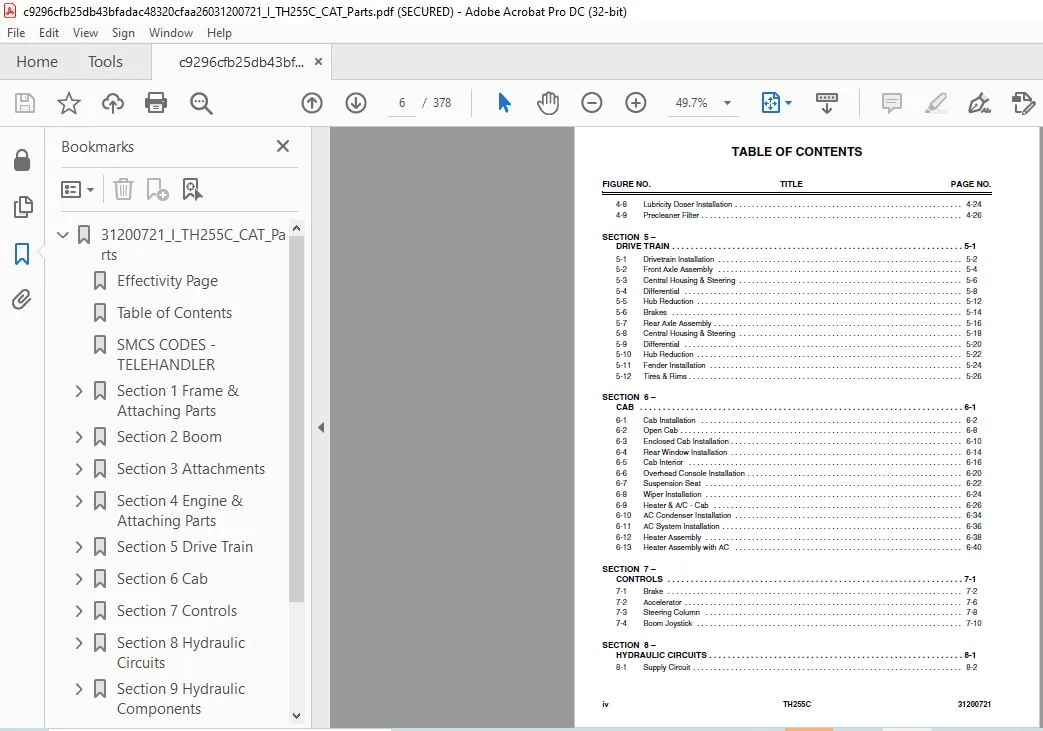Select the c9296cfb25db43bf document tab

(x=241, y=62)
